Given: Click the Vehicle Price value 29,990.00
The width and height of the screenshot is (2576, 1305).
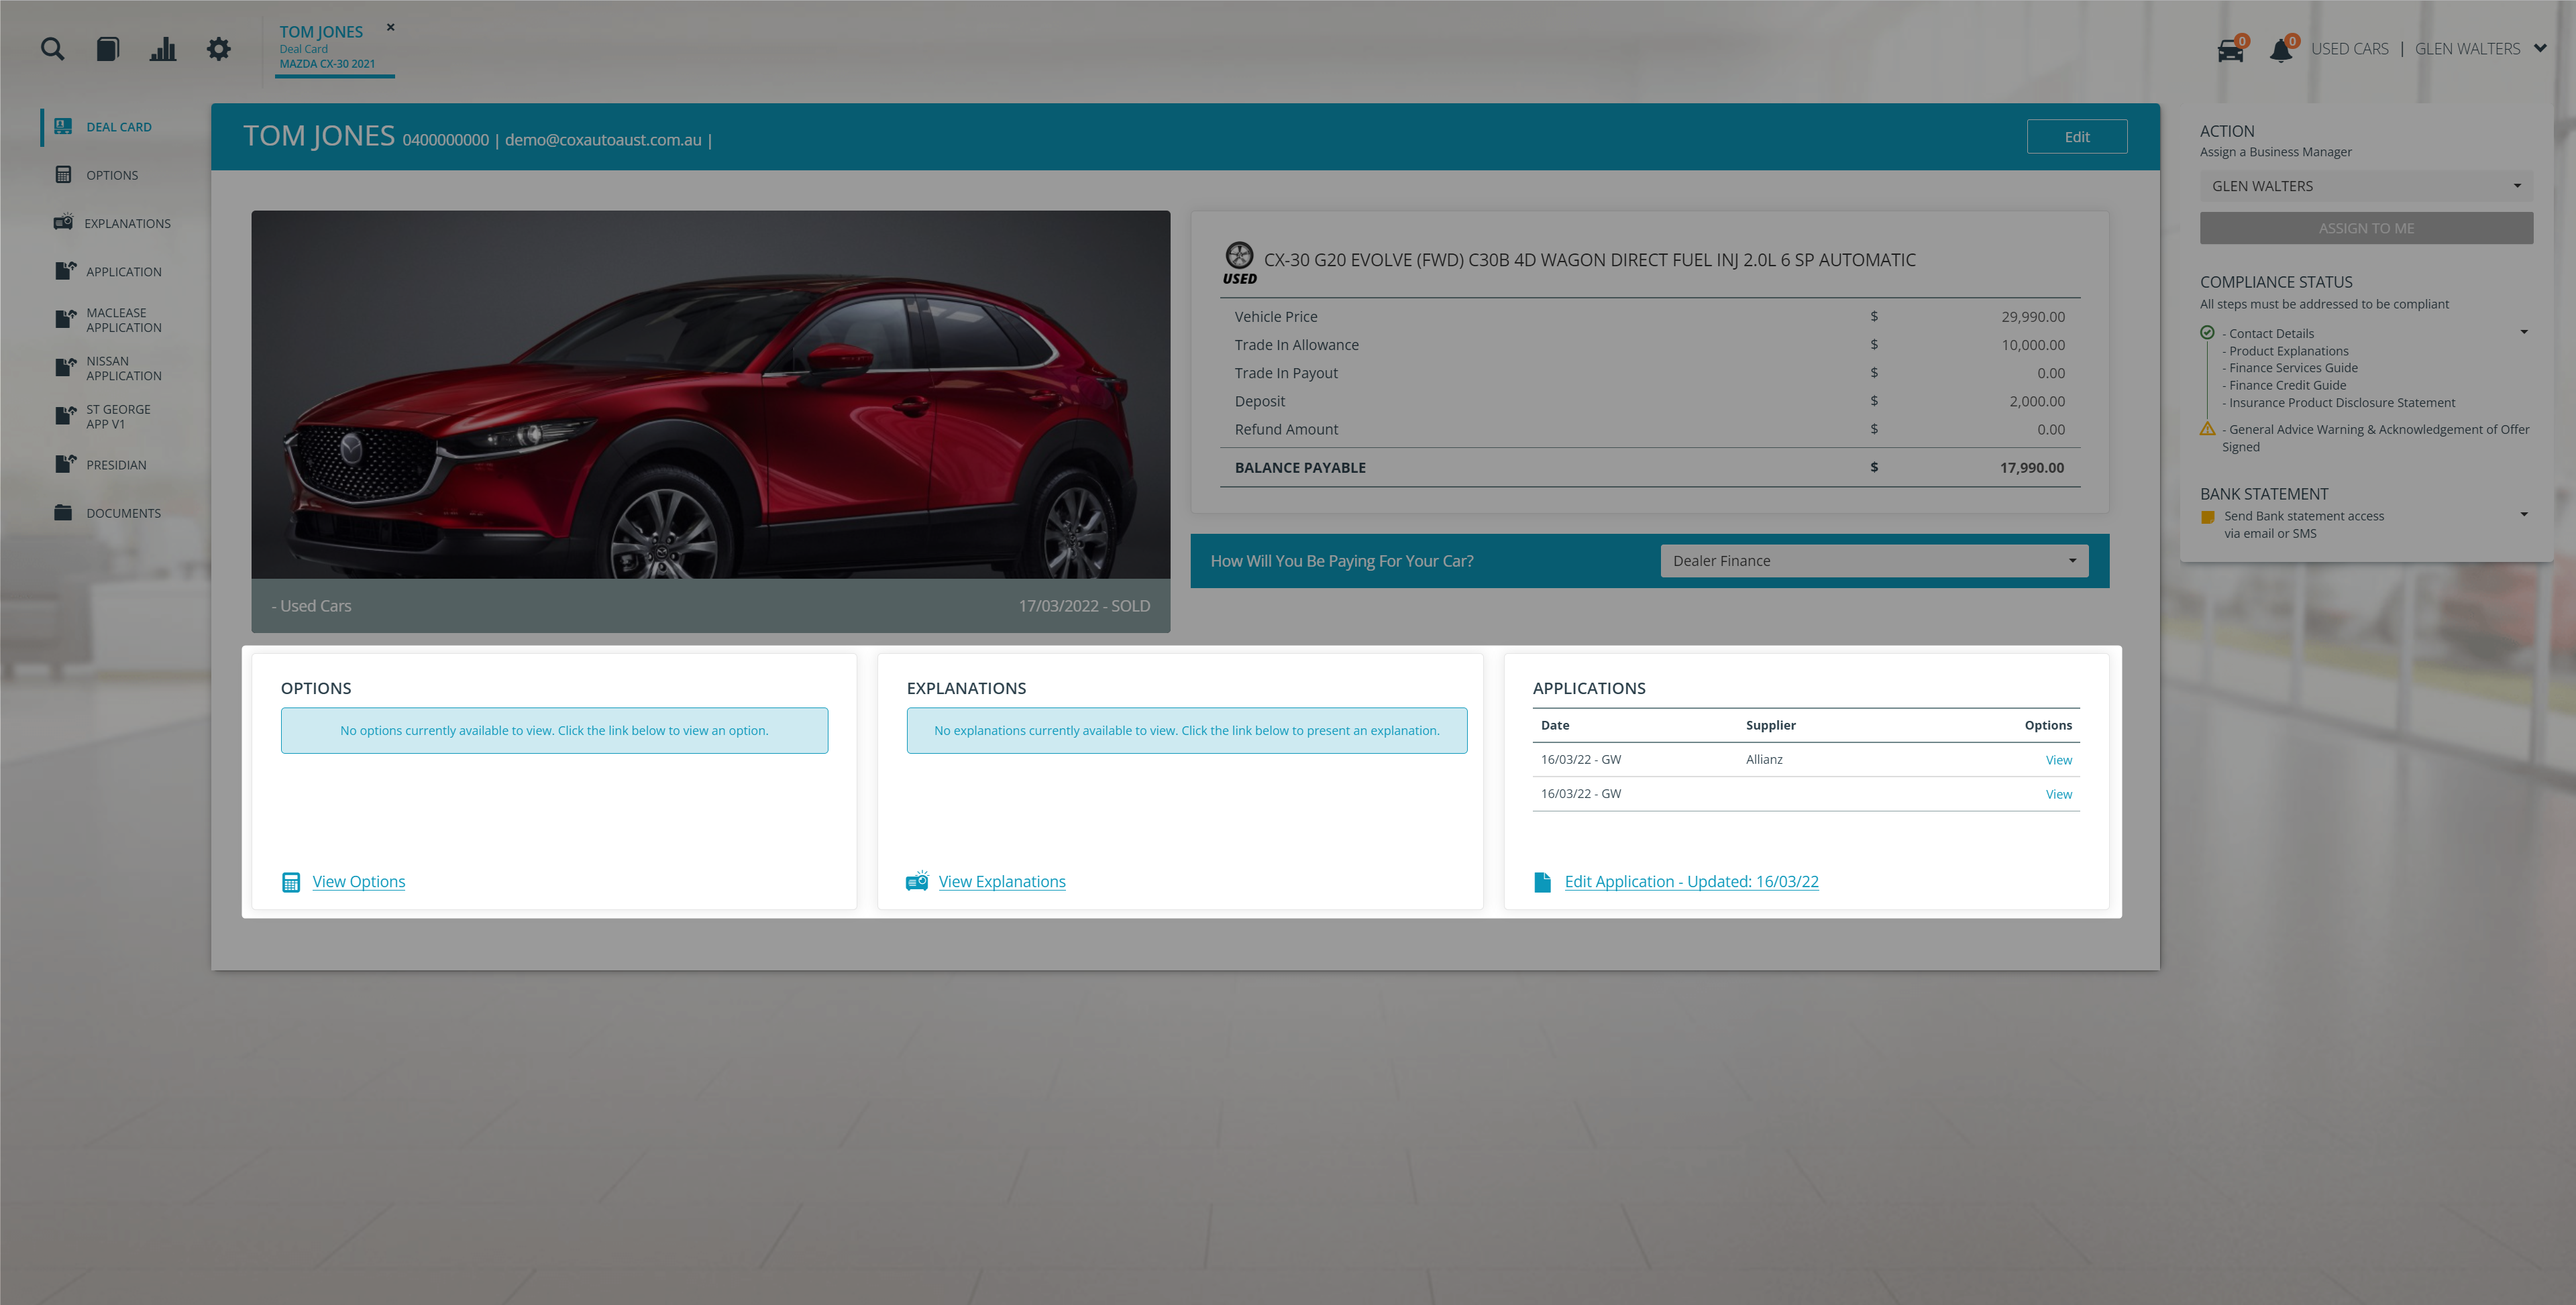Looking at the screenshot, I should click(x=2032, y=316).
